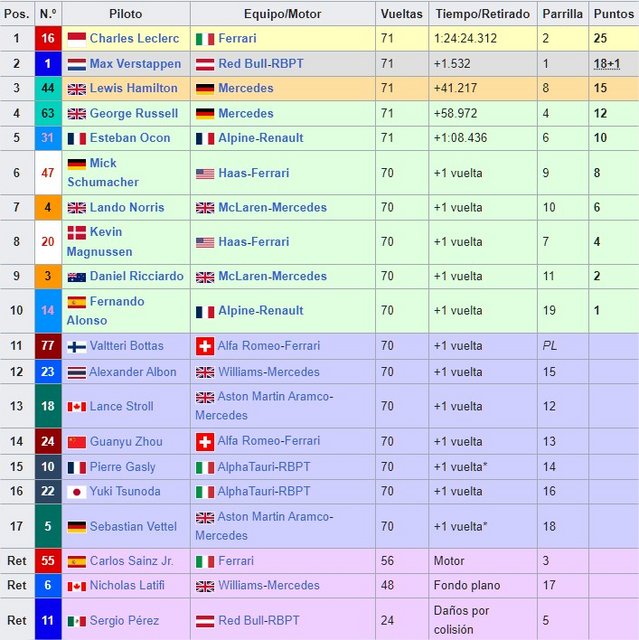This screenshot has width=639, height=640.
Task: Click the German flag beside Mick Schumacher
Action: click(77, 164)
